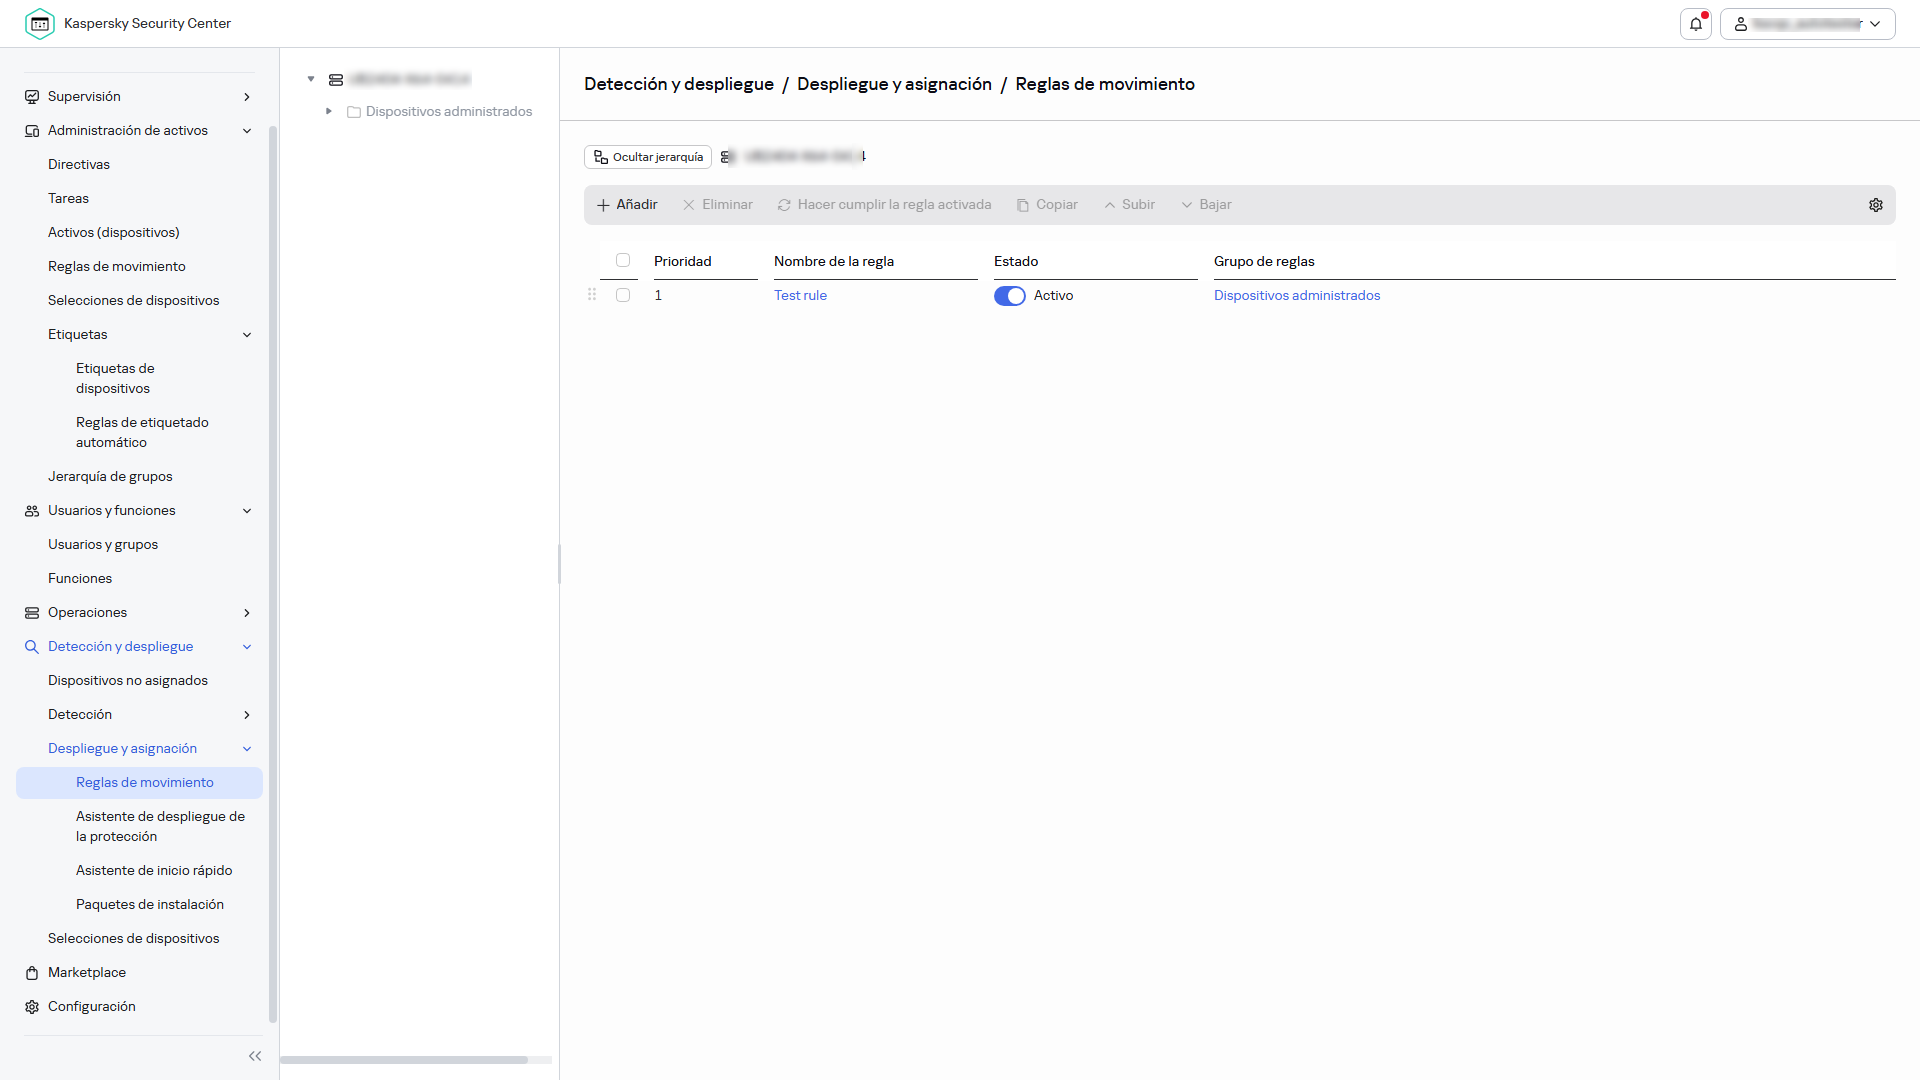The width and height of the screenshot is (1920, 1080).
Task: Toggle the Activo status switch off
Action: pos(1009,296)
